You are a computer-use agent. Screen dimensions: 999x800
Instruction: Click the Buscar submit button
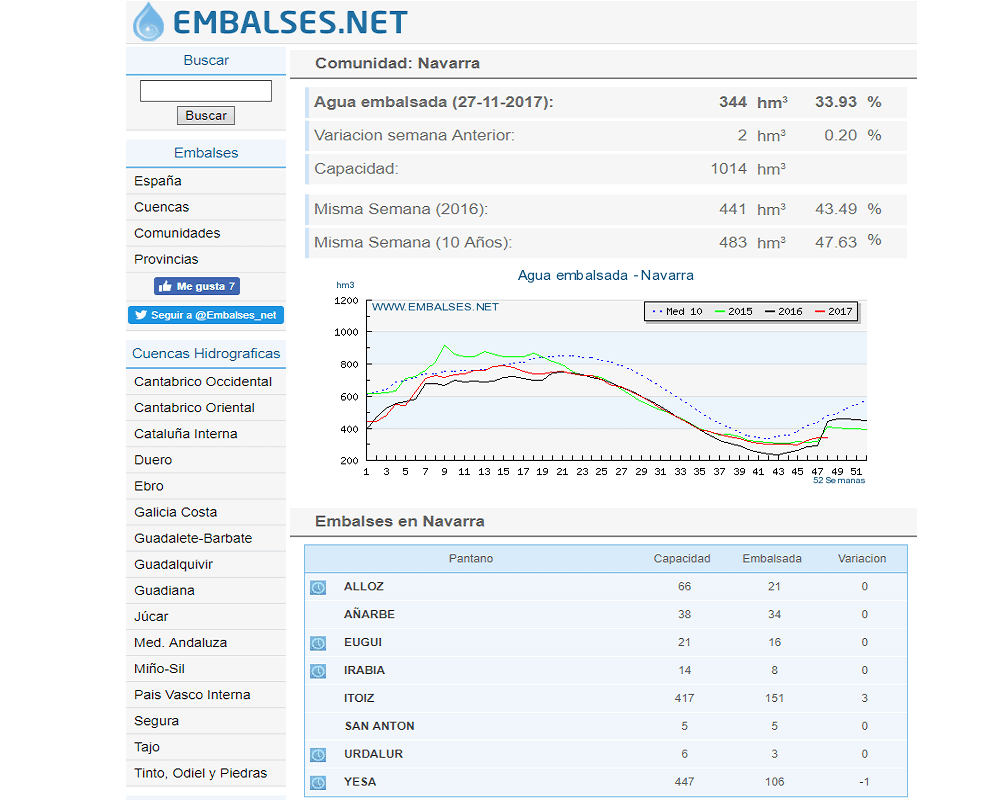(206, 116)
